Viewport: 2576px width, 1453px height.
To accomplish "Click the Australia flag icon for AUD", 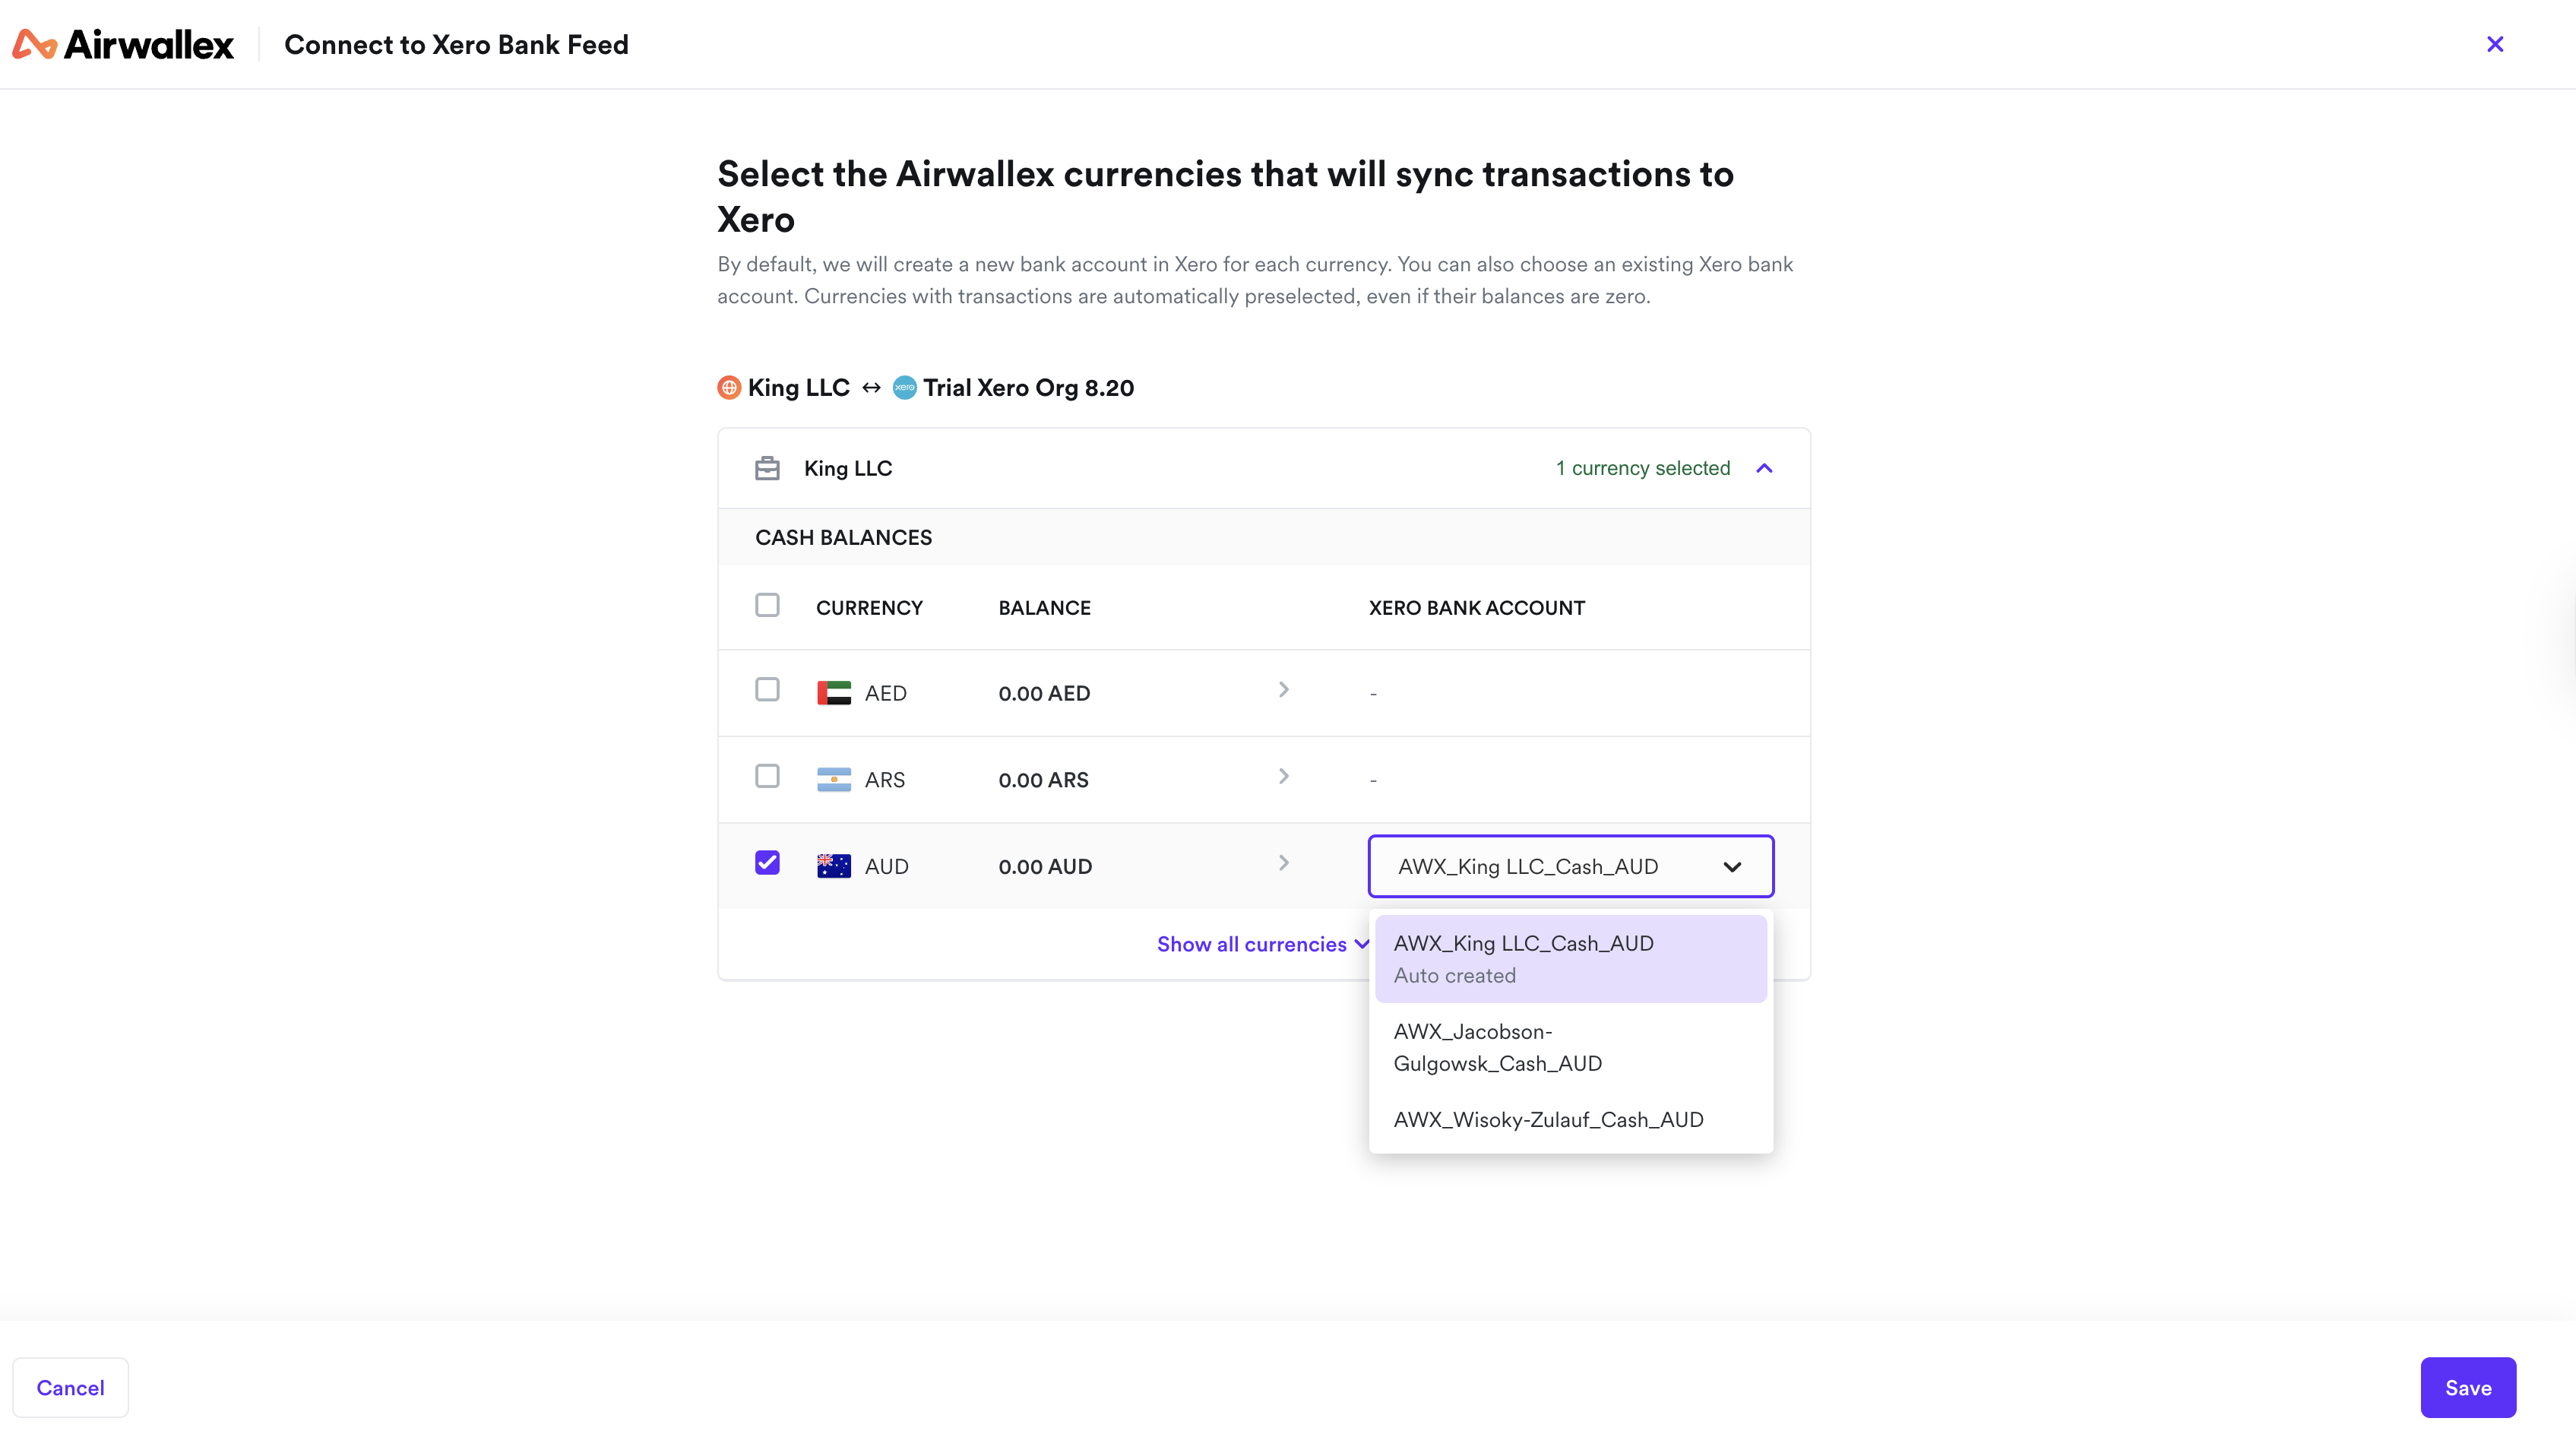I will [x=833, y=866].
